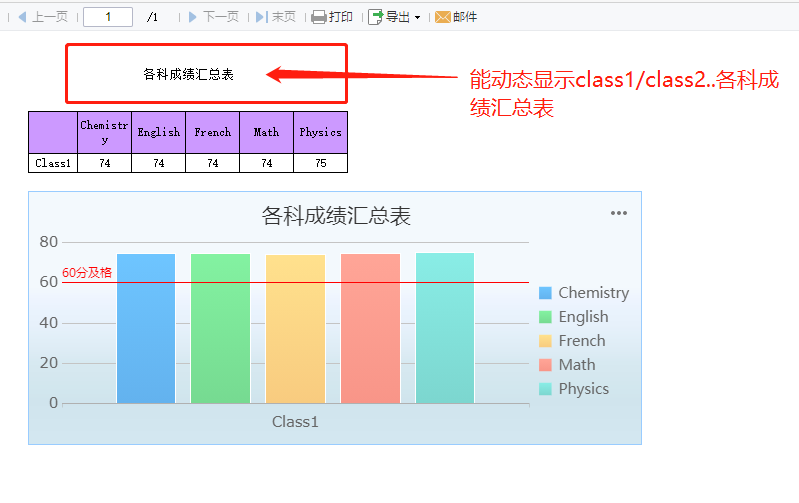Click the /1 total pages text
Screen dimensions: 799x503
click(x=152, y=17)
